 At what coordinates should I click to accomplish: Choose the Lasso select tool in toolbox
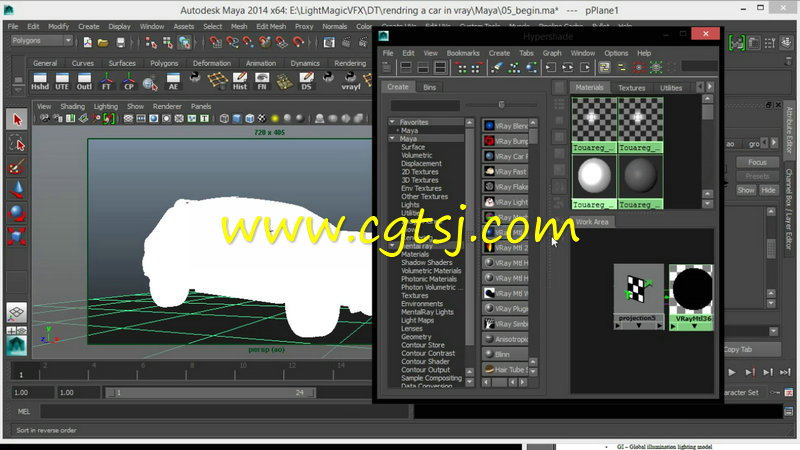pos(17,143)
